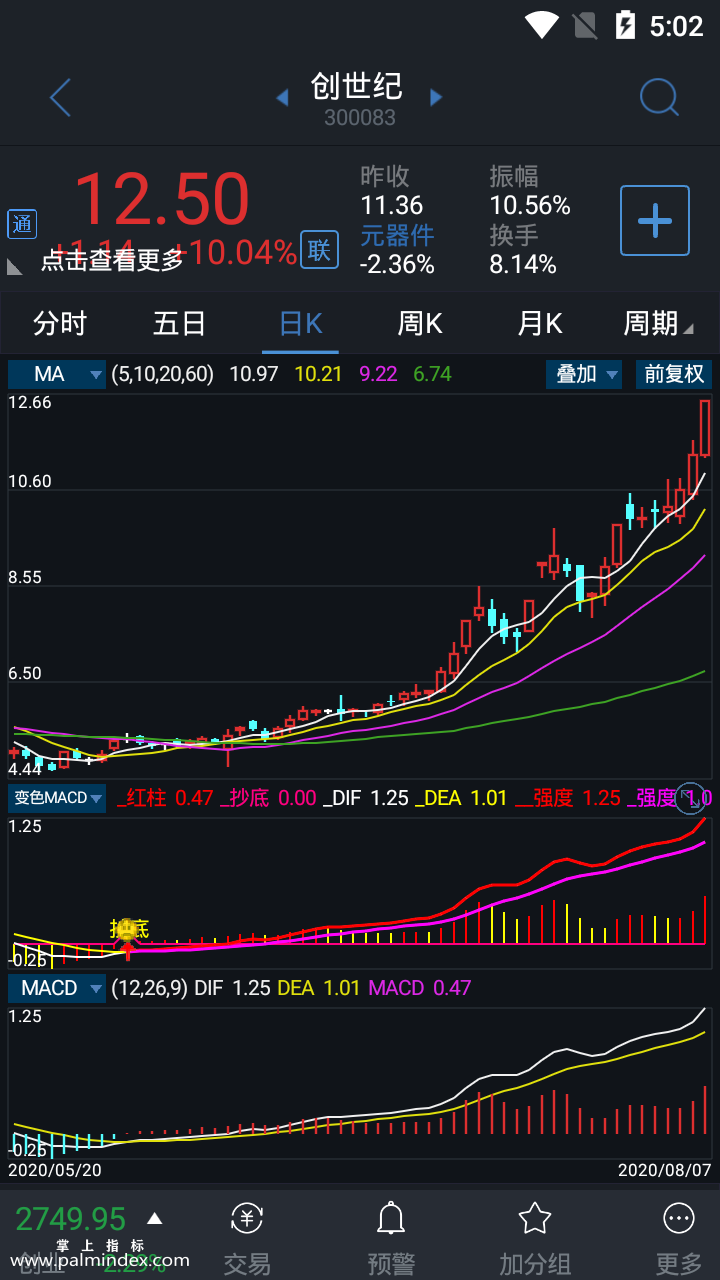
Task: Open the Wi-Fi status icon
Action: (x=542, y=25)
